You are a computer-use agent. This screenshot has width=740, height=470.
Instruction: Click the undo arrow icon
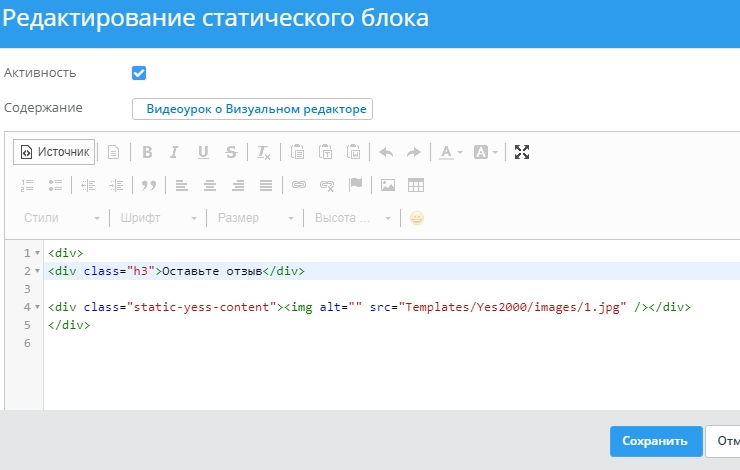pos(386,152)
